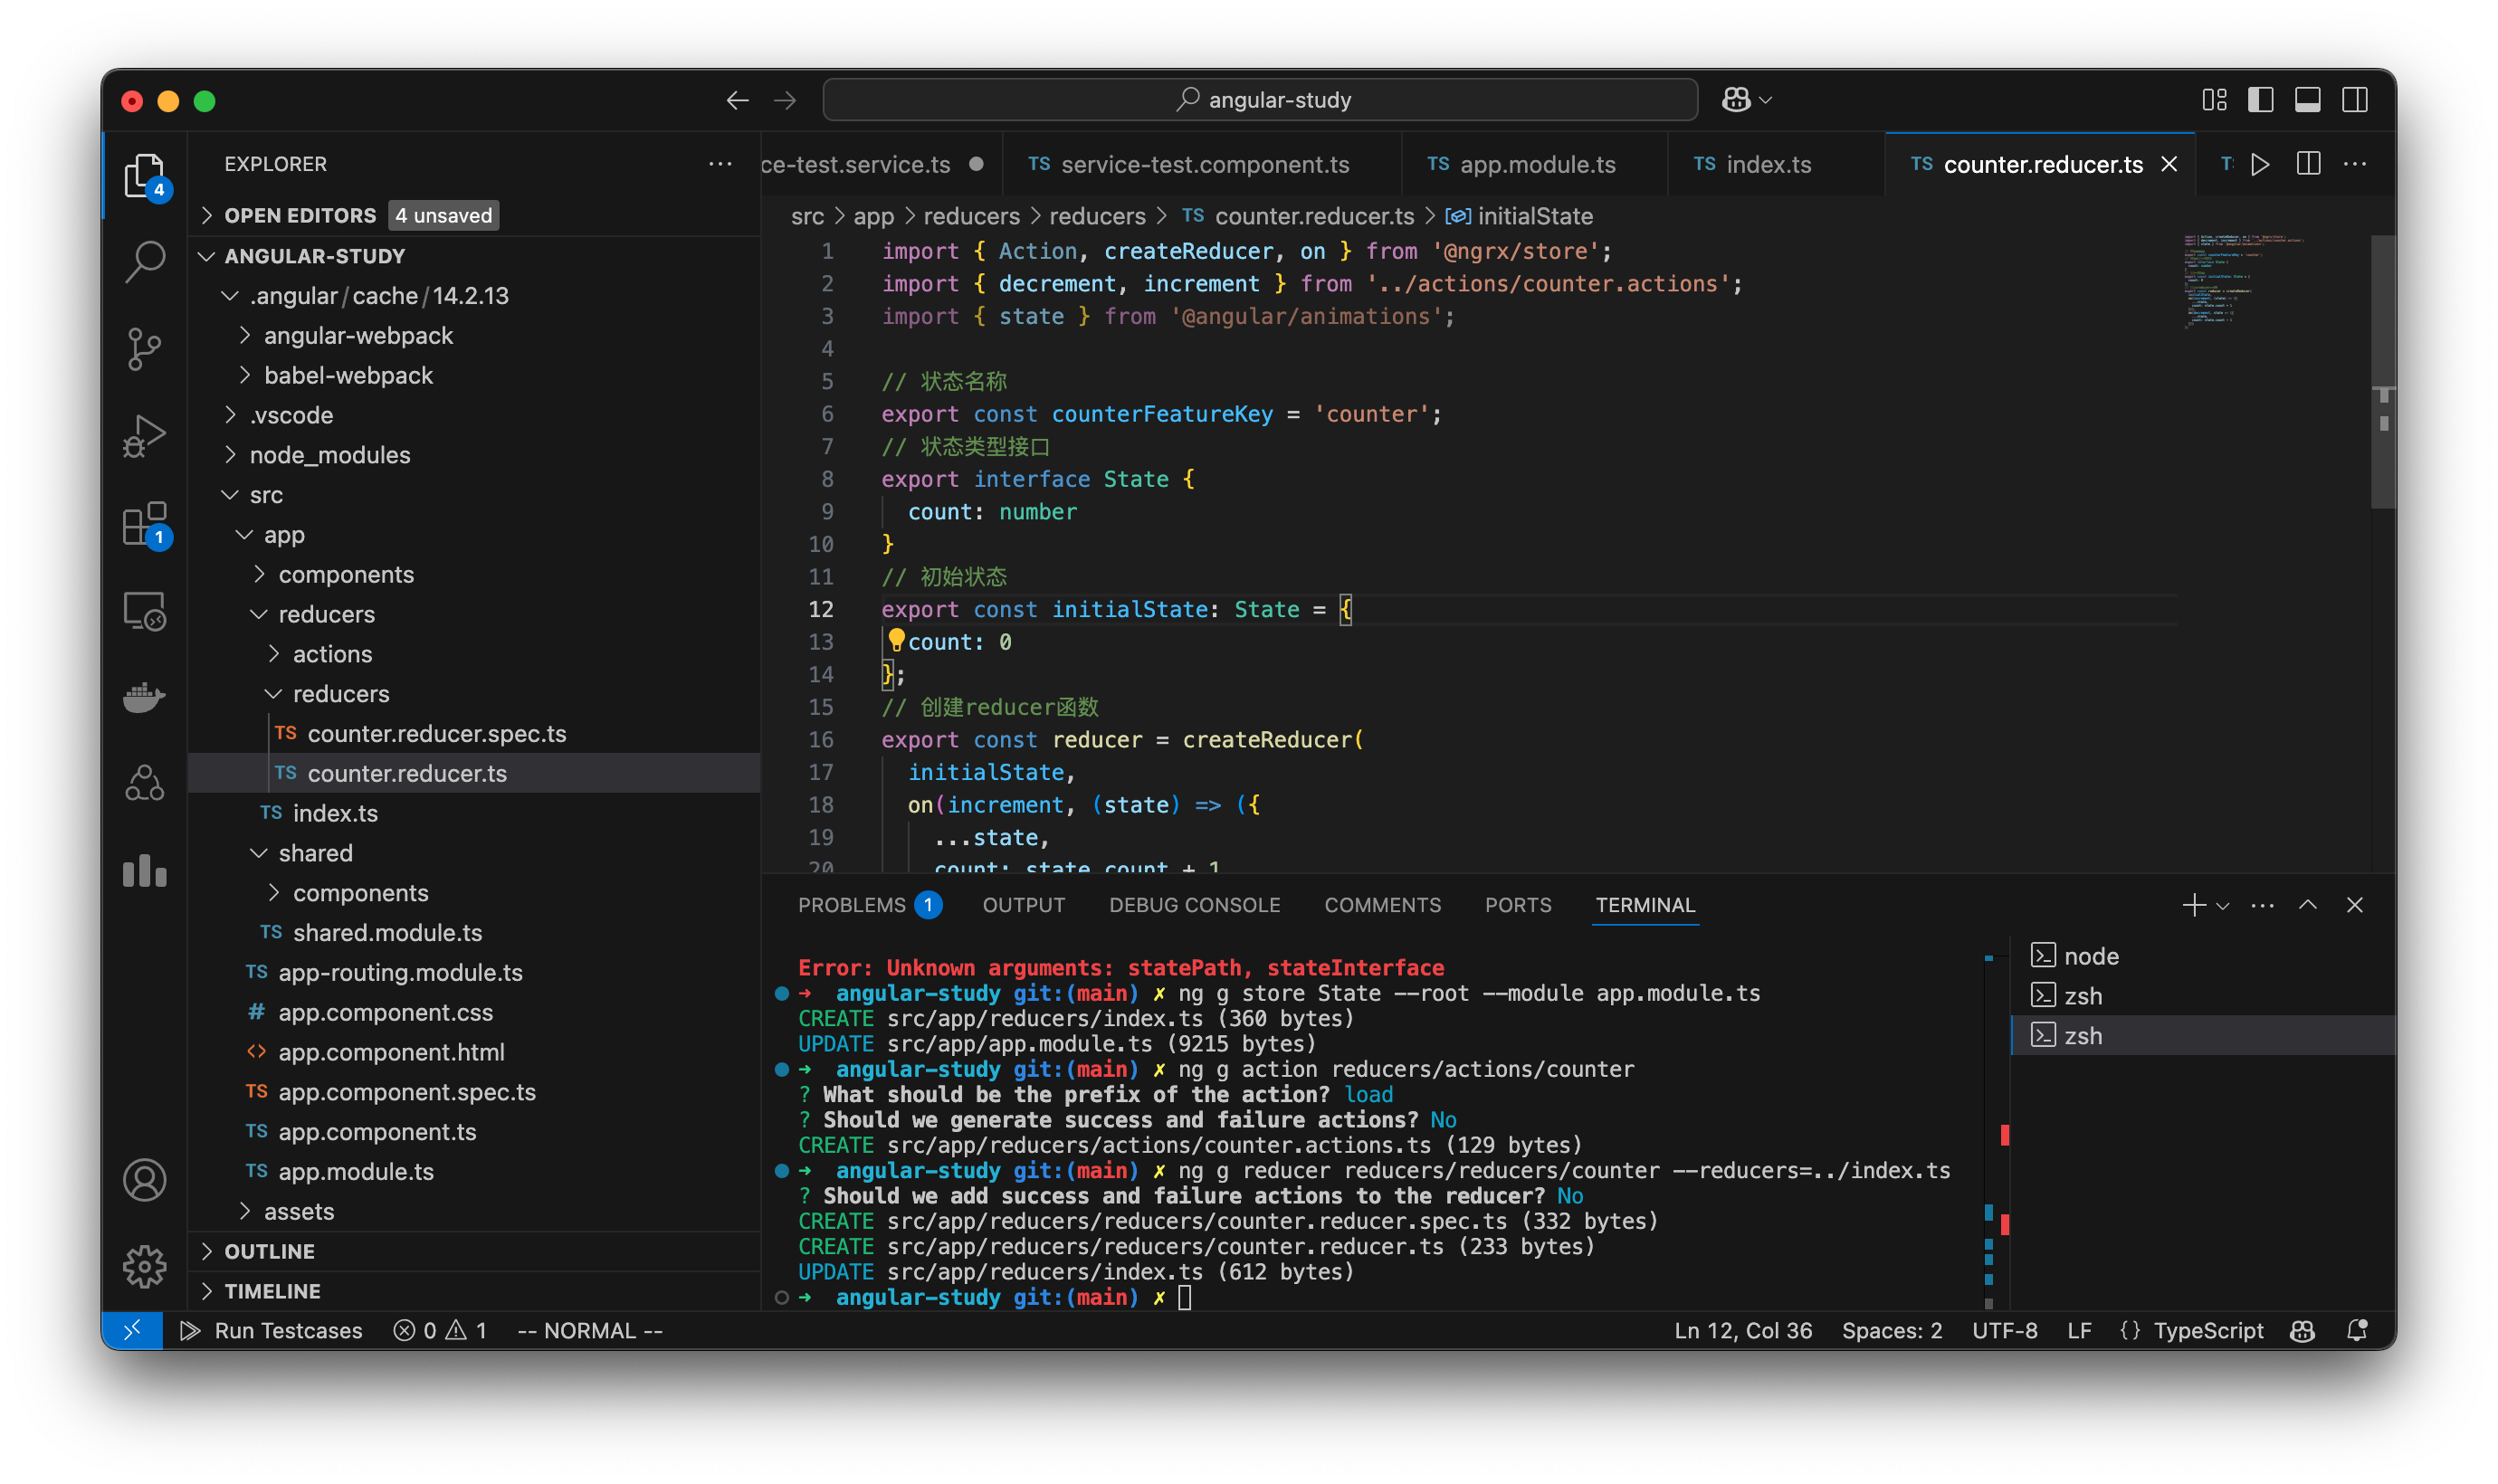This screenshot has width=2498, height=1484.
Task: Click warning indicator in status bar
Action: coord(462,1330)
